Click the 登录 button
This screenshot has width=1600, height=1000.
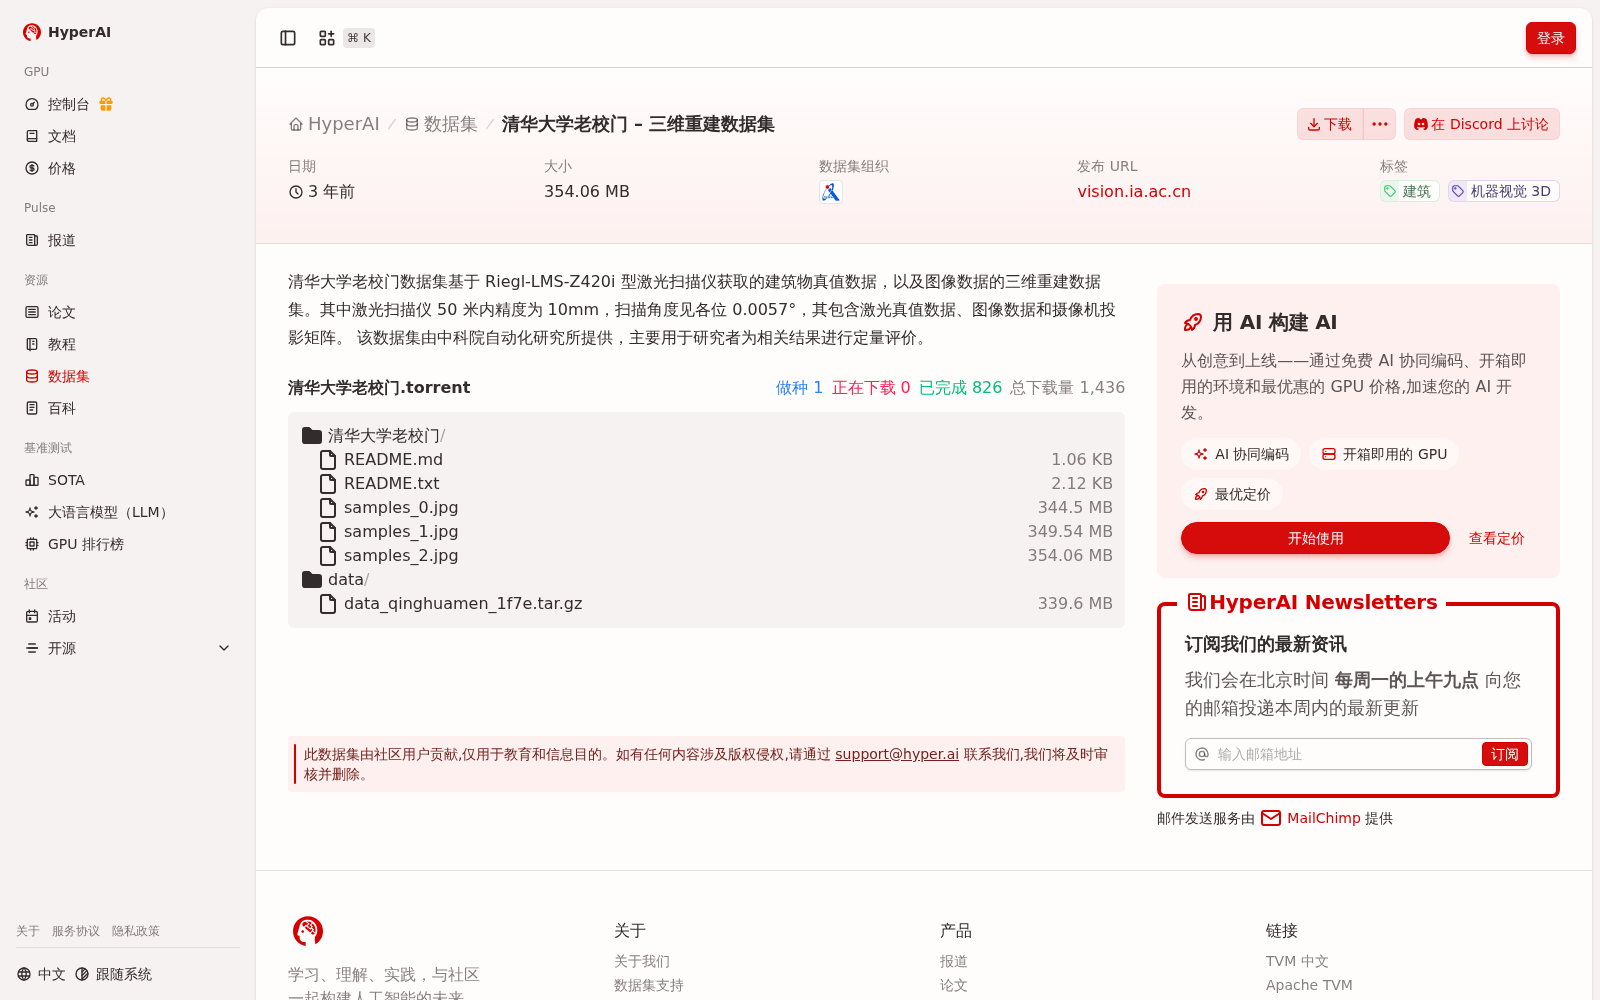tap(1551, 38)
